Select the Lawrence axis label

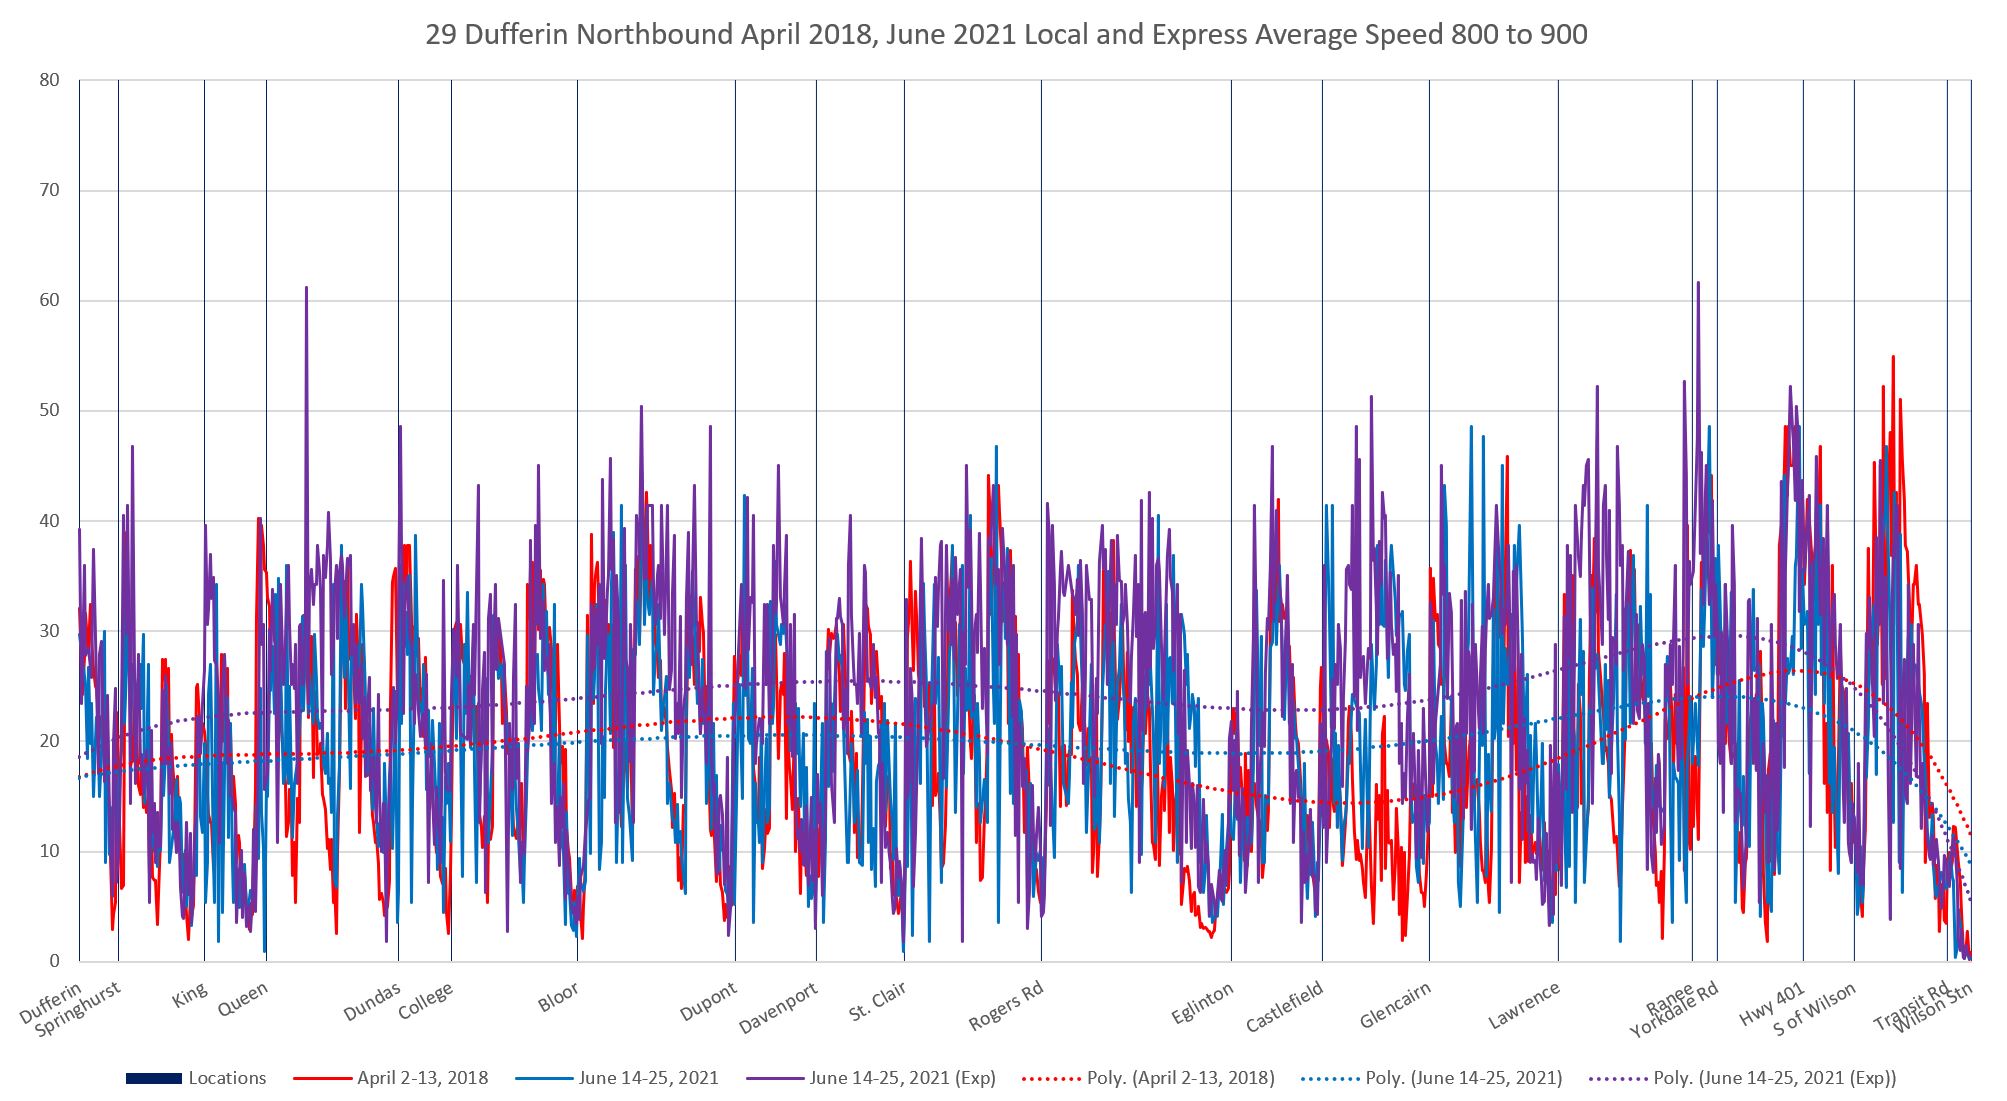tap(1524, 1006)
